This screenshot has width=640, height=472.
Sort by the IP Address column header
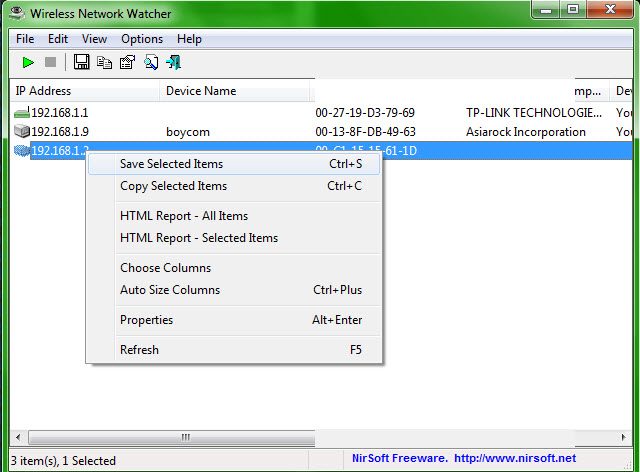click(84, 91)
